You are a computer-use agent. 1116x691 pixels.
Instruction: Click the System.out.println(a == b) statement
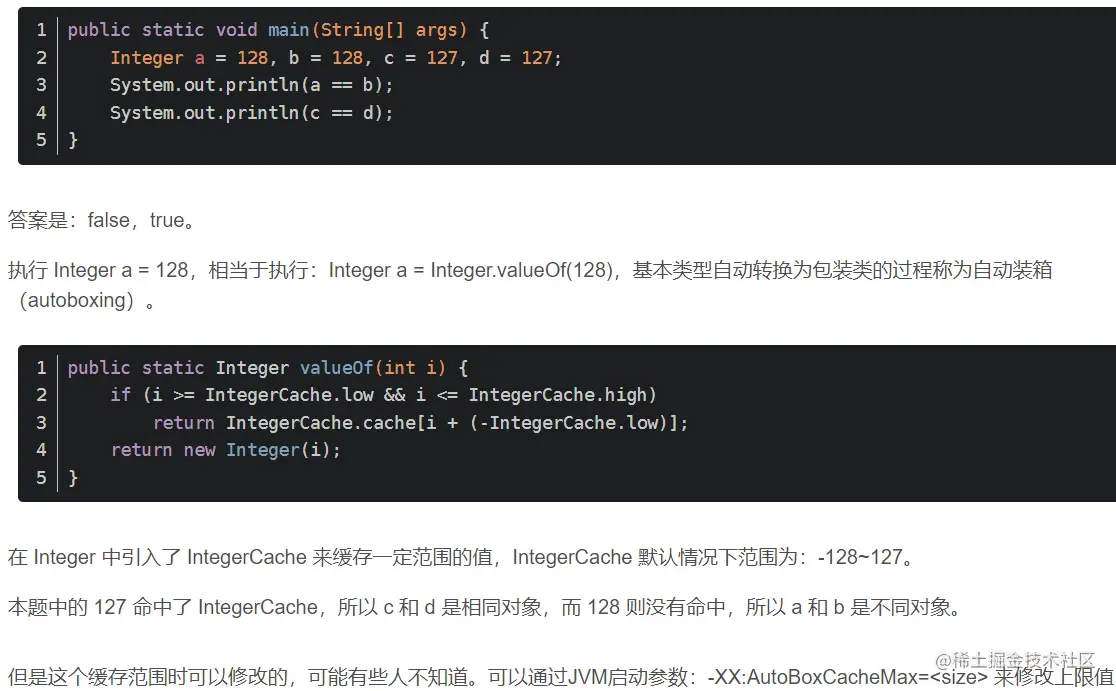(251, 85)
